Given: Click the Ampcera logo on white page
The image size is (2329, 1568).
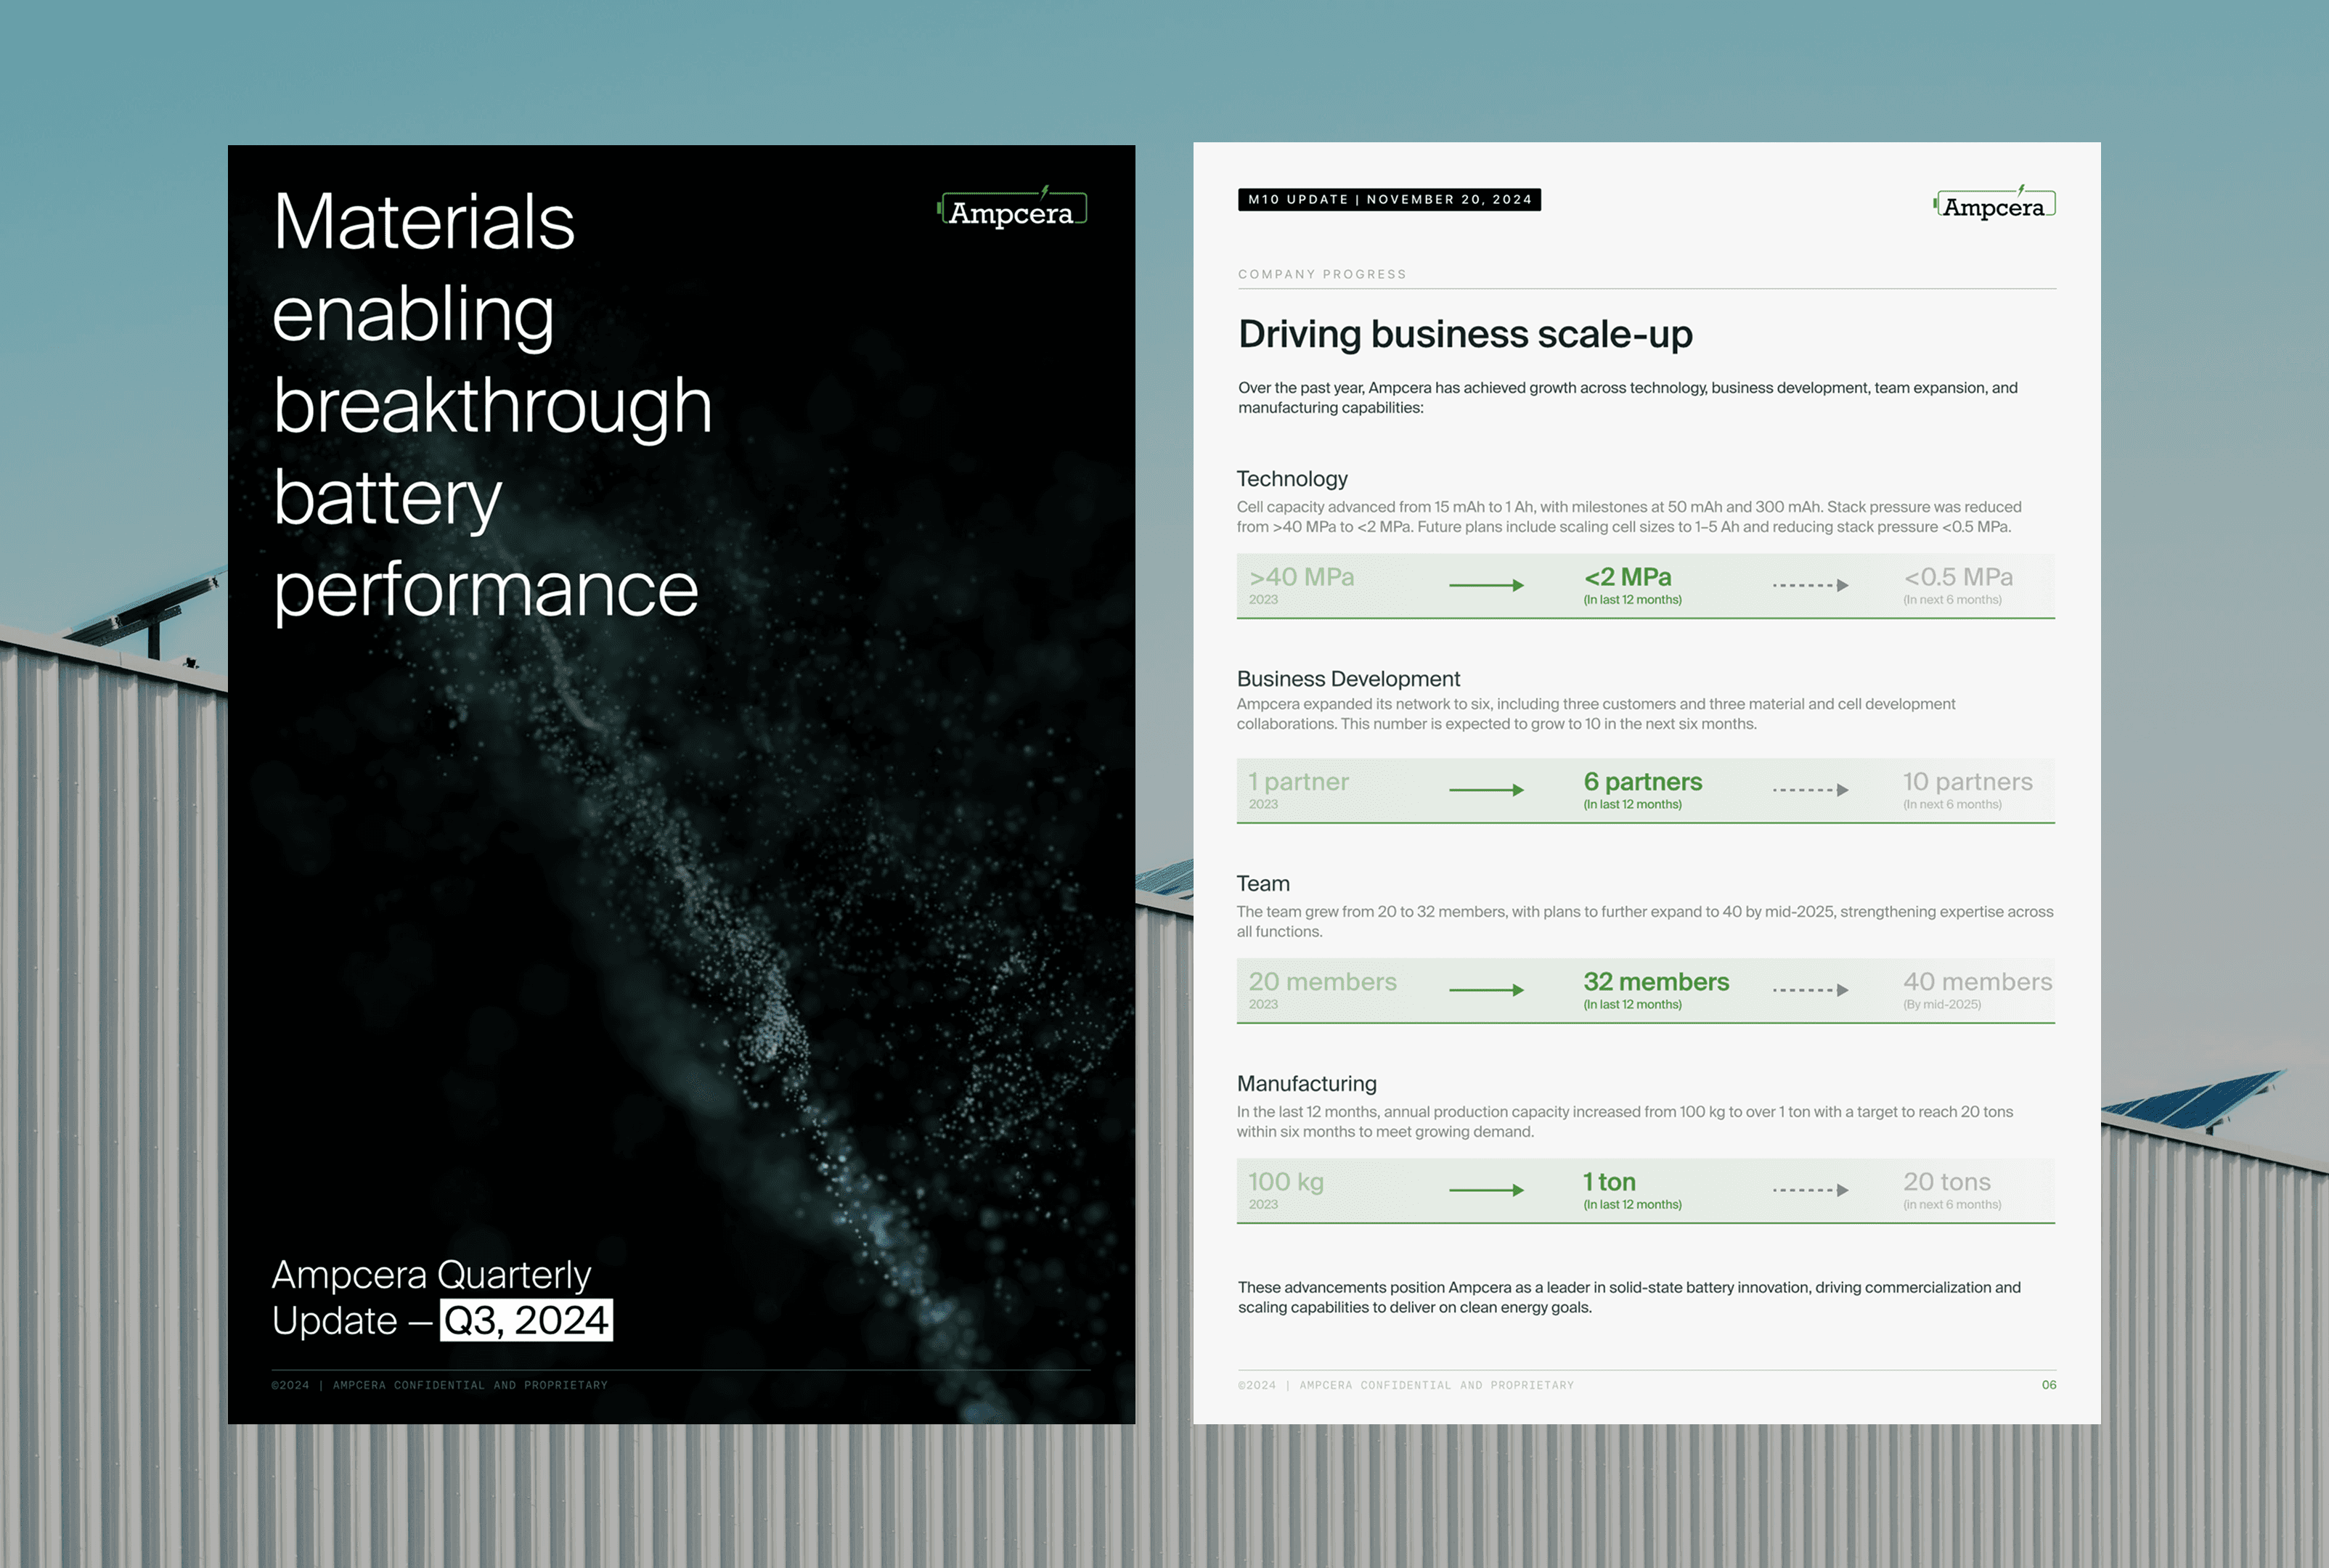Looking at the screenshot, I should click(x=1994, y=205).
